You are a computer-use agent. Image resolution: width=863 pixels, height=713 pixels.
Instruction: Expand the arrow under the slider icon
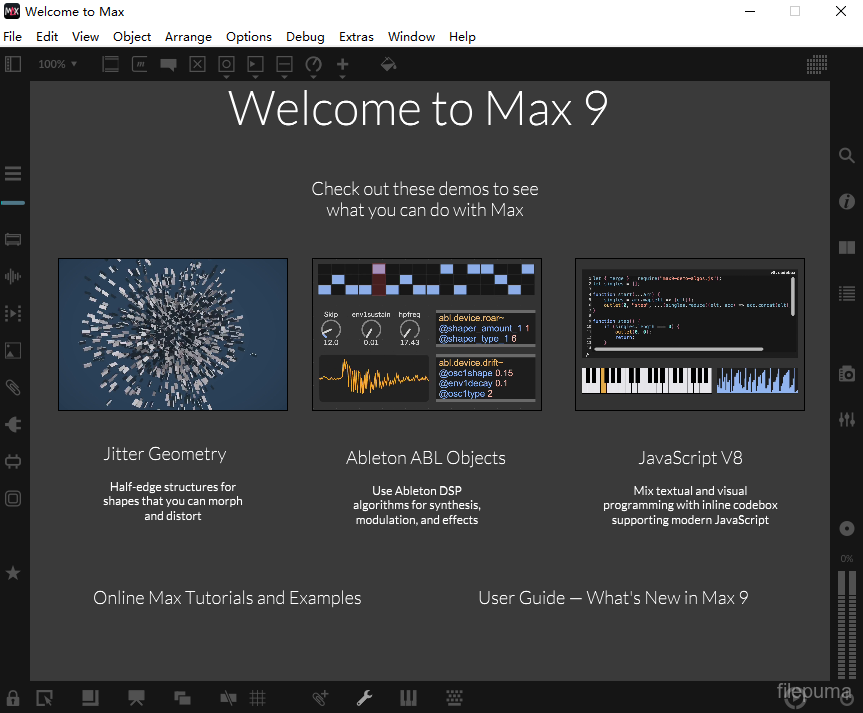tap(285, 77)
